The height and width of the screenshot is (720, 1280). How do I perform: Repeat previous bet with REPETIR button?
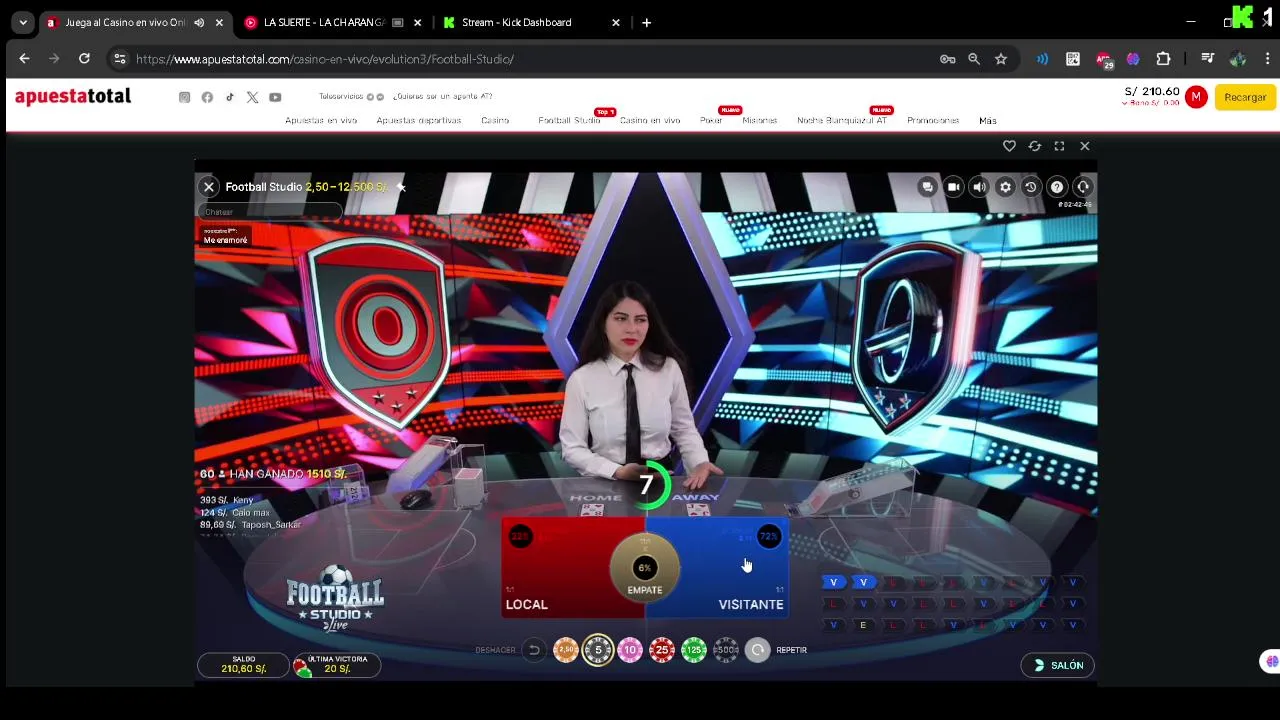[758, 650]
